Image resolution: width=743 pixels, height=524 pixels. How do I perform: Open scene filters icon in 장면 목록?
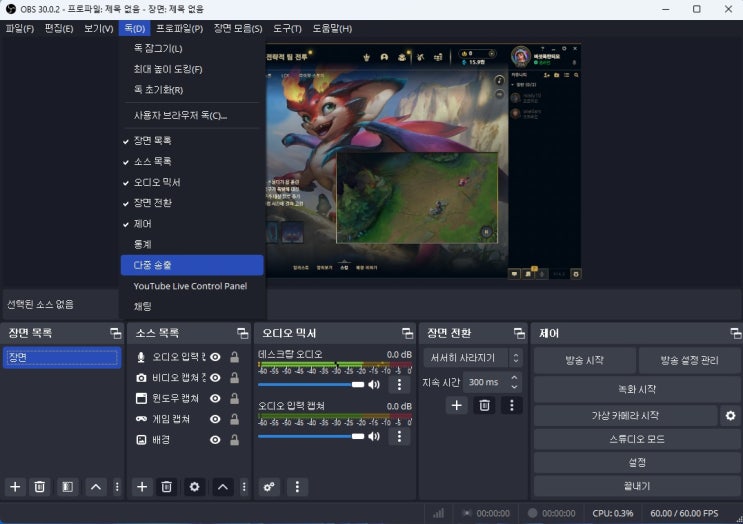(68, 487)
